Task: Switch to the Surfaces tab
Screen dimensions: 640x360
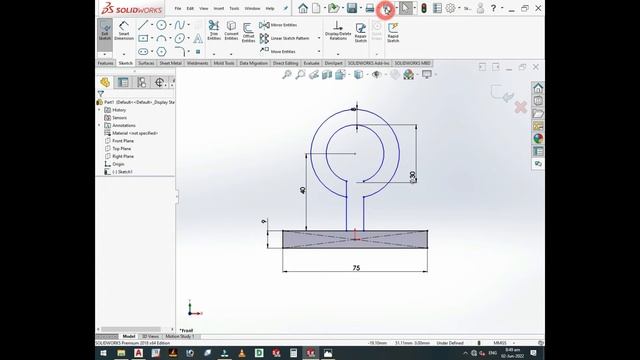Action: point(146,63)
